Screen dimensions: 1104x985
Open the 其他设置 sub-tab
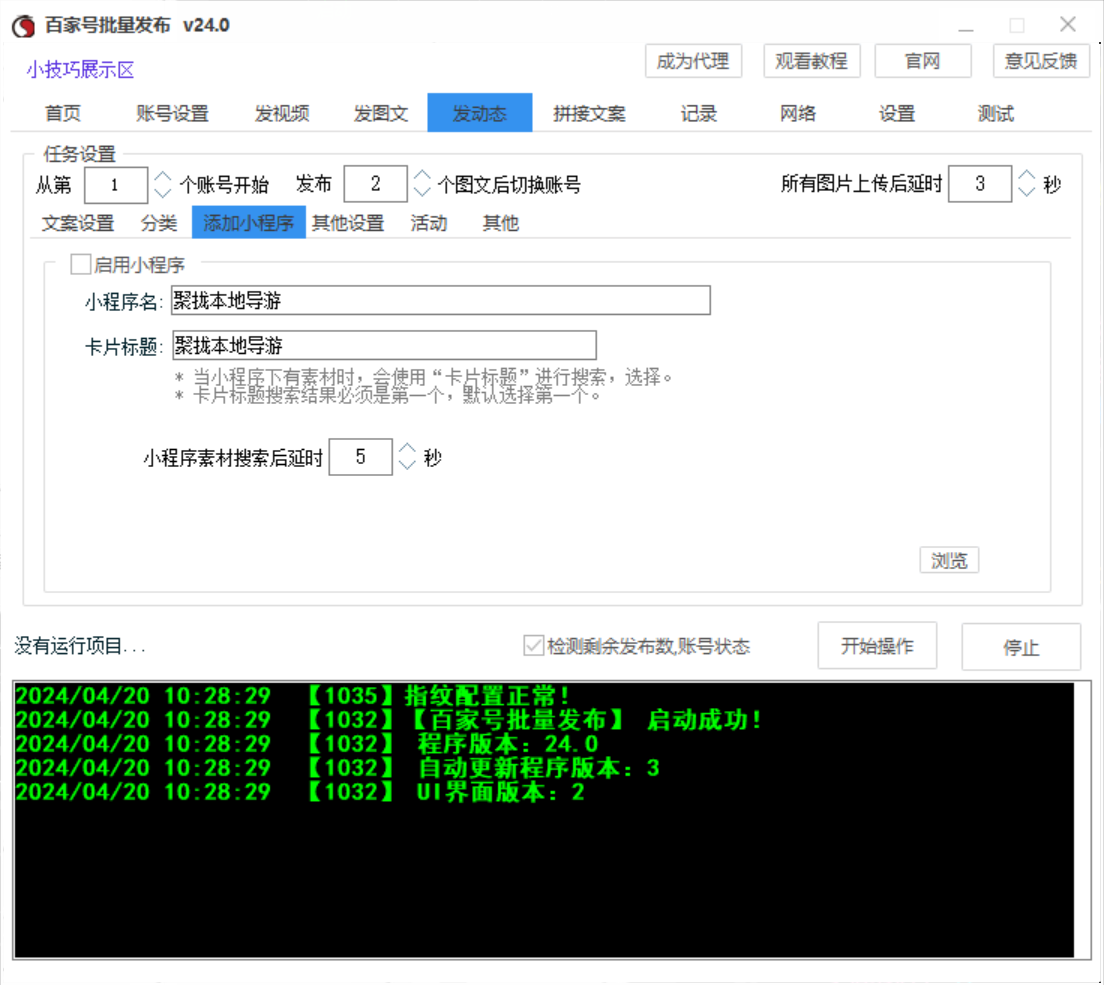pos(348,223)
